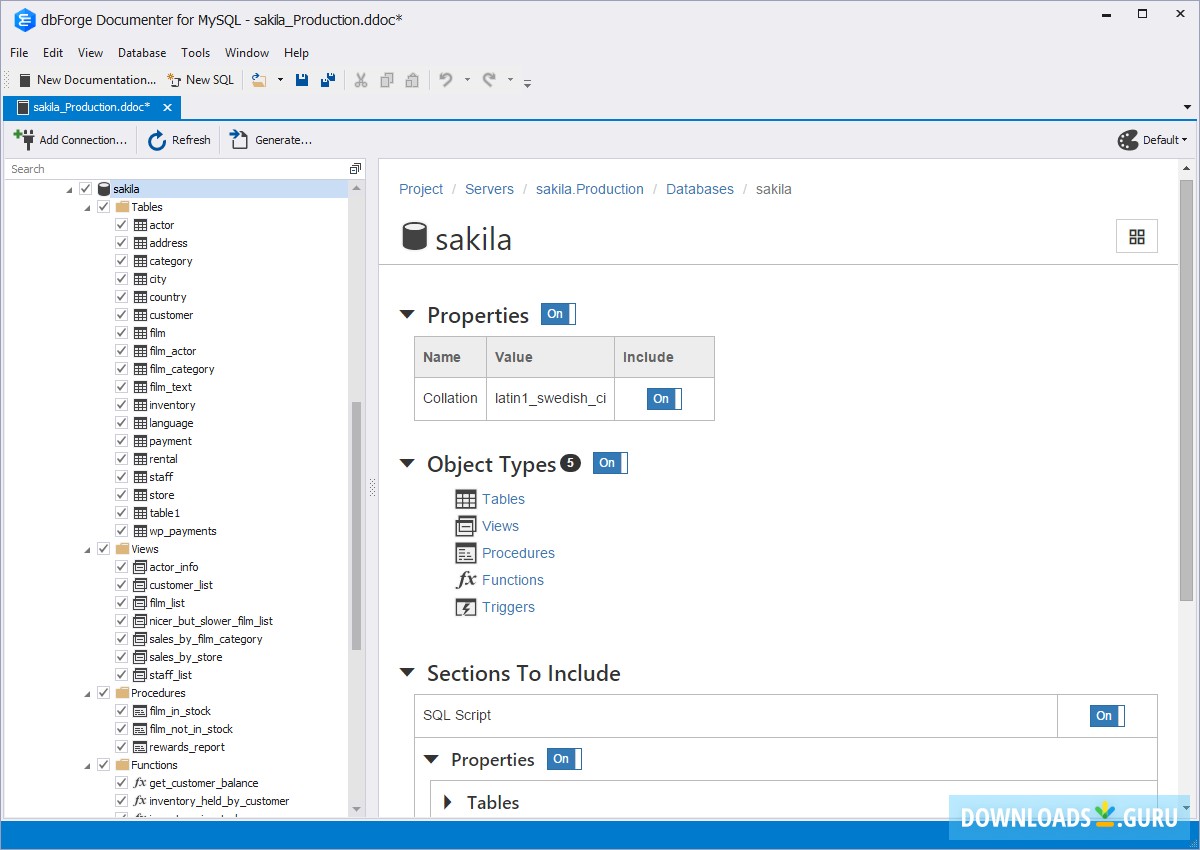Open the File menu
1200x850 pixels.
pos(19,53)
